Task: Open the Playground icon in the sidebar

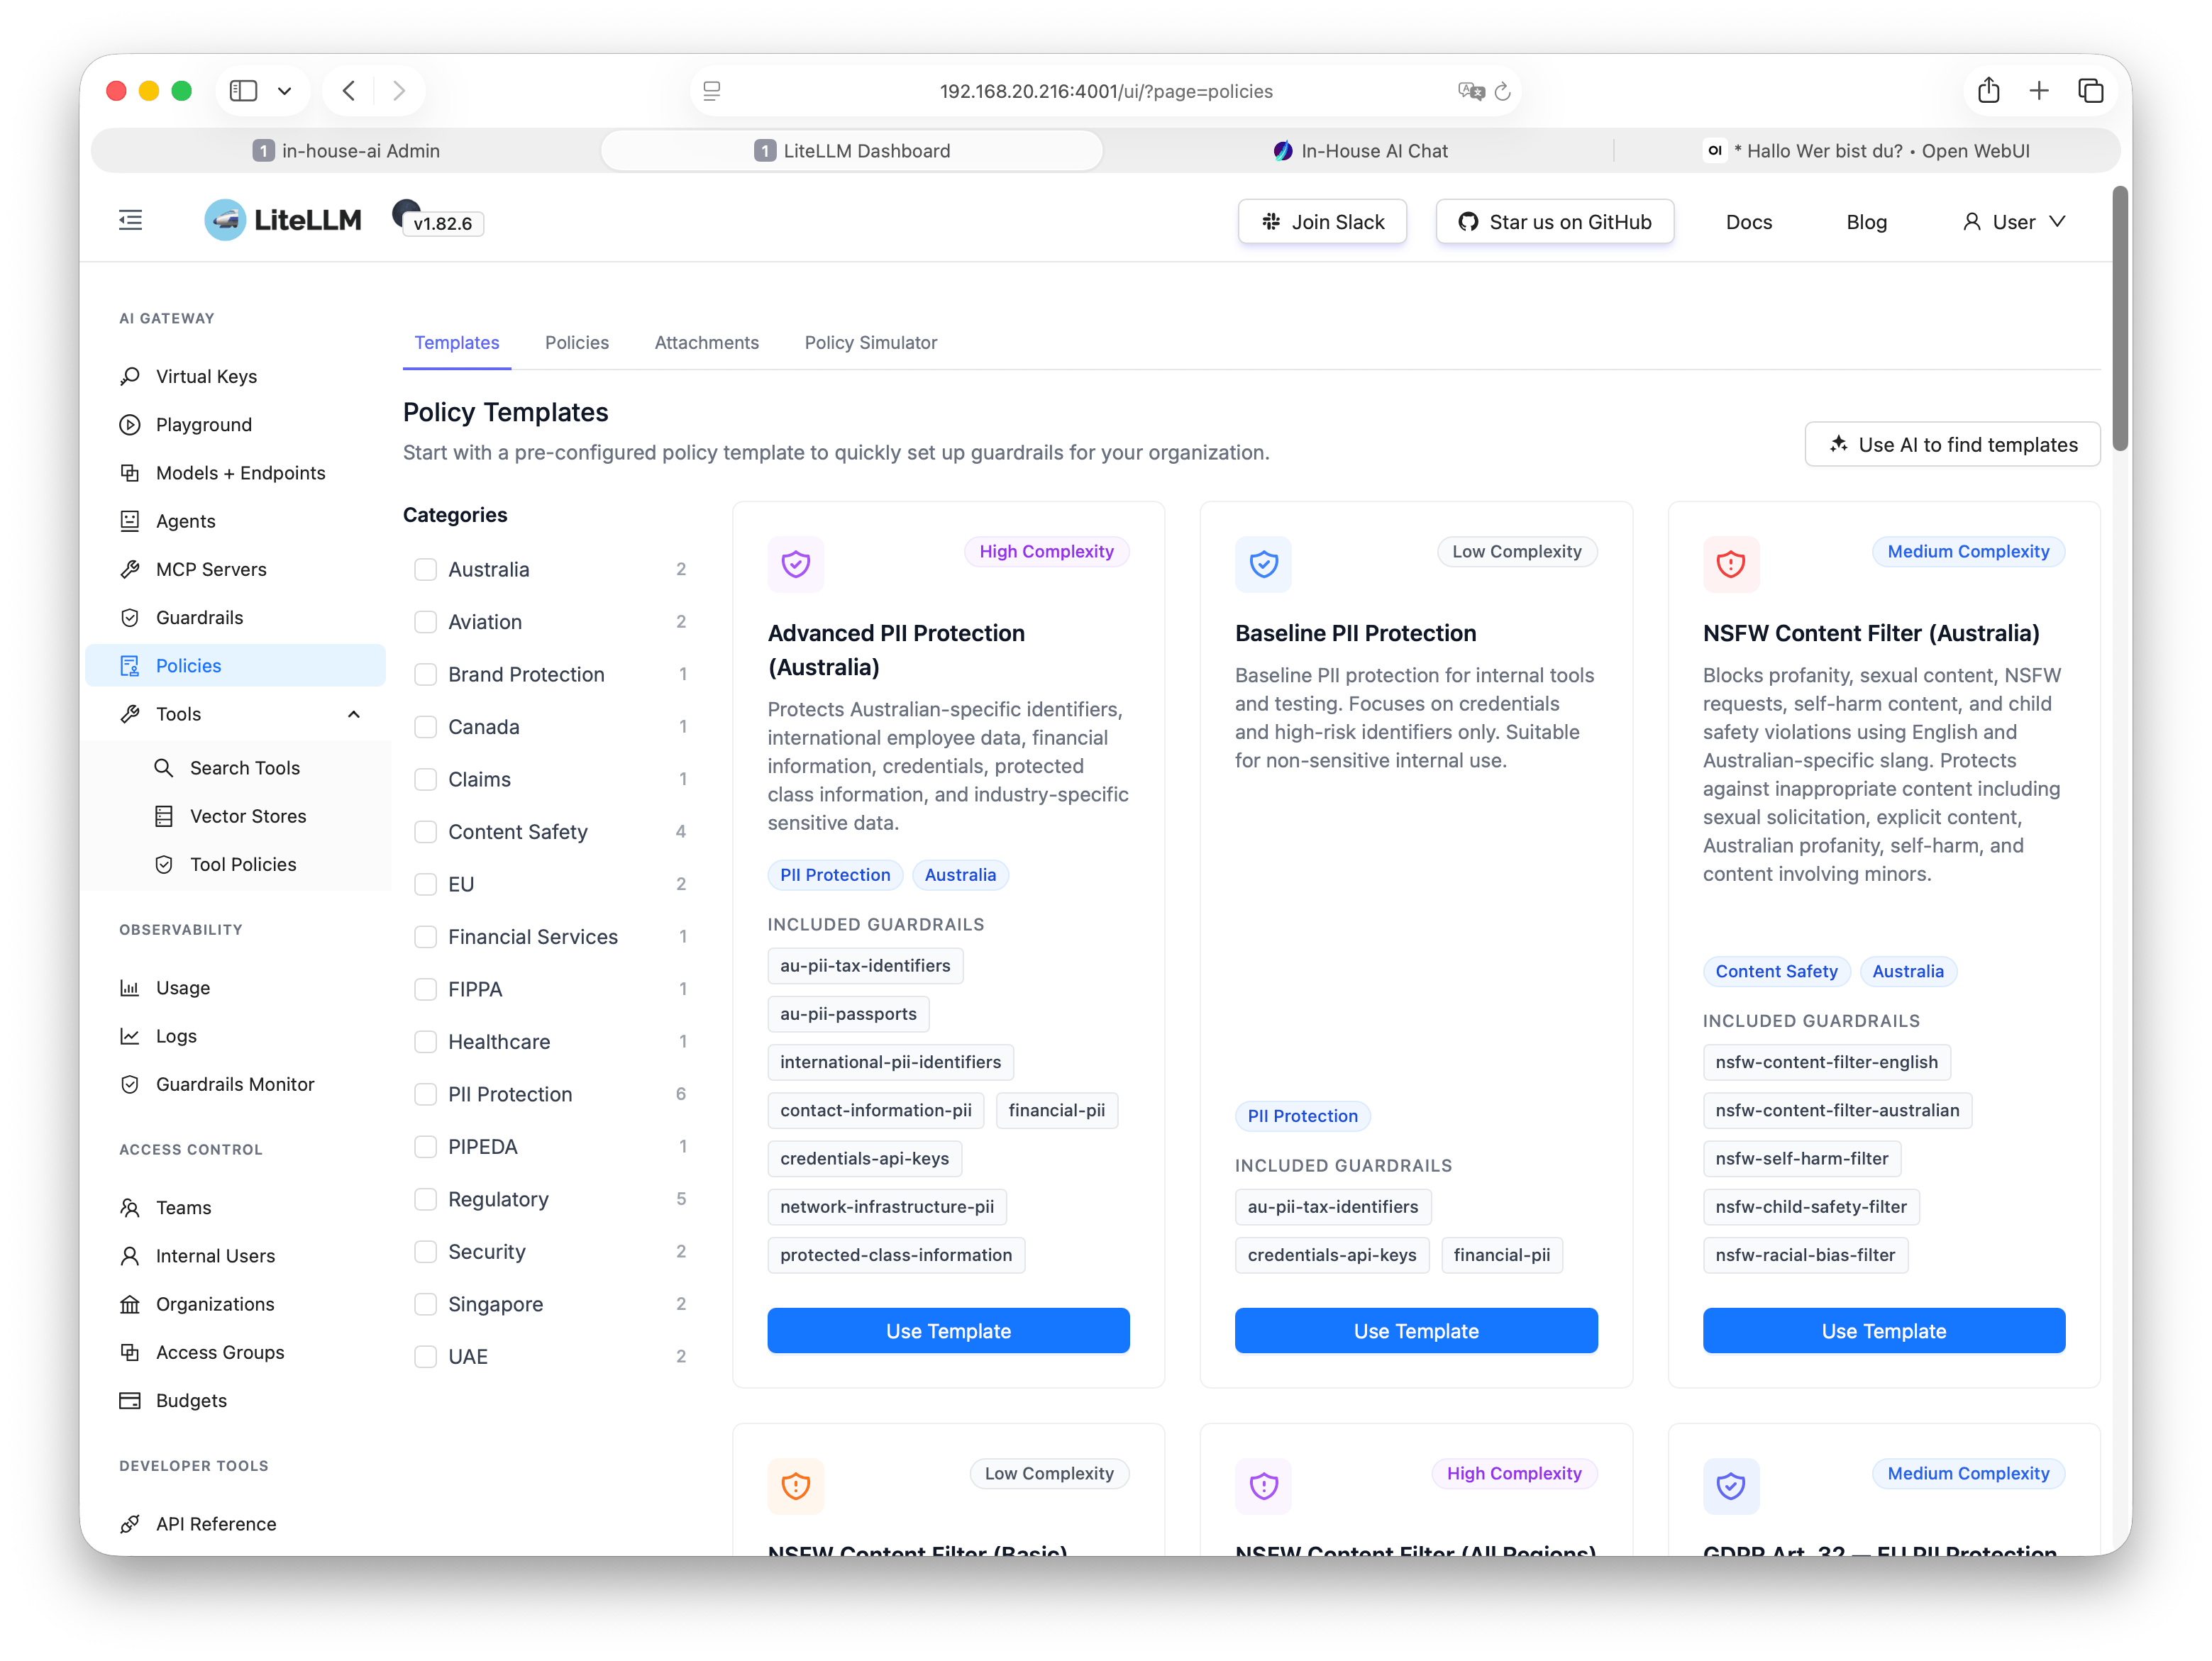Action: coord(130,425)
